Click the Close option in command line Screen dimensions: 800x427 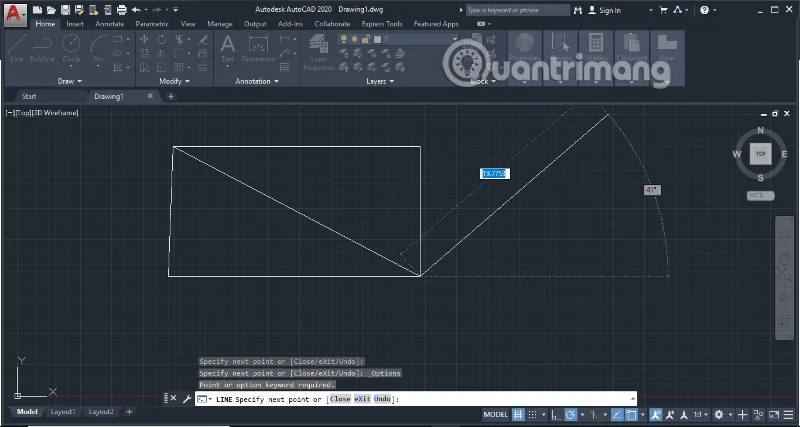340,399
